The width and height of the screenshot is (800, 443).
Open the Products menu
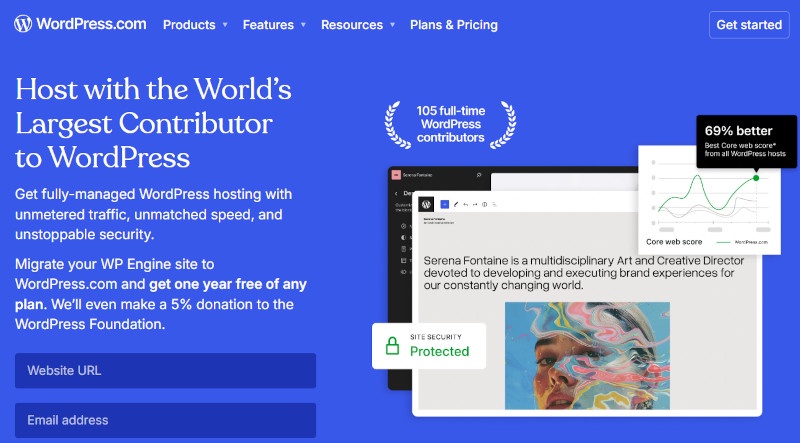(x=189, y=25)
